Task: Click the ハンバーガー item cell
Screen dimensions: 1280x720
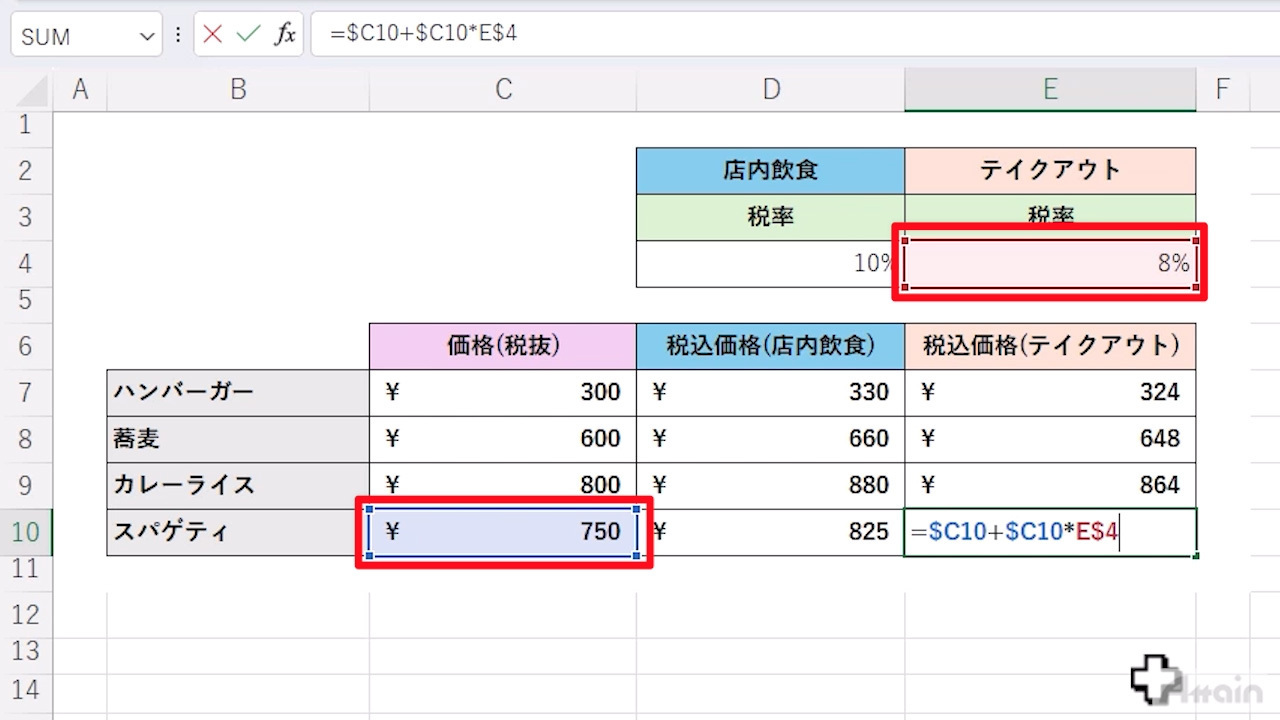Action: tap(238, 392)
